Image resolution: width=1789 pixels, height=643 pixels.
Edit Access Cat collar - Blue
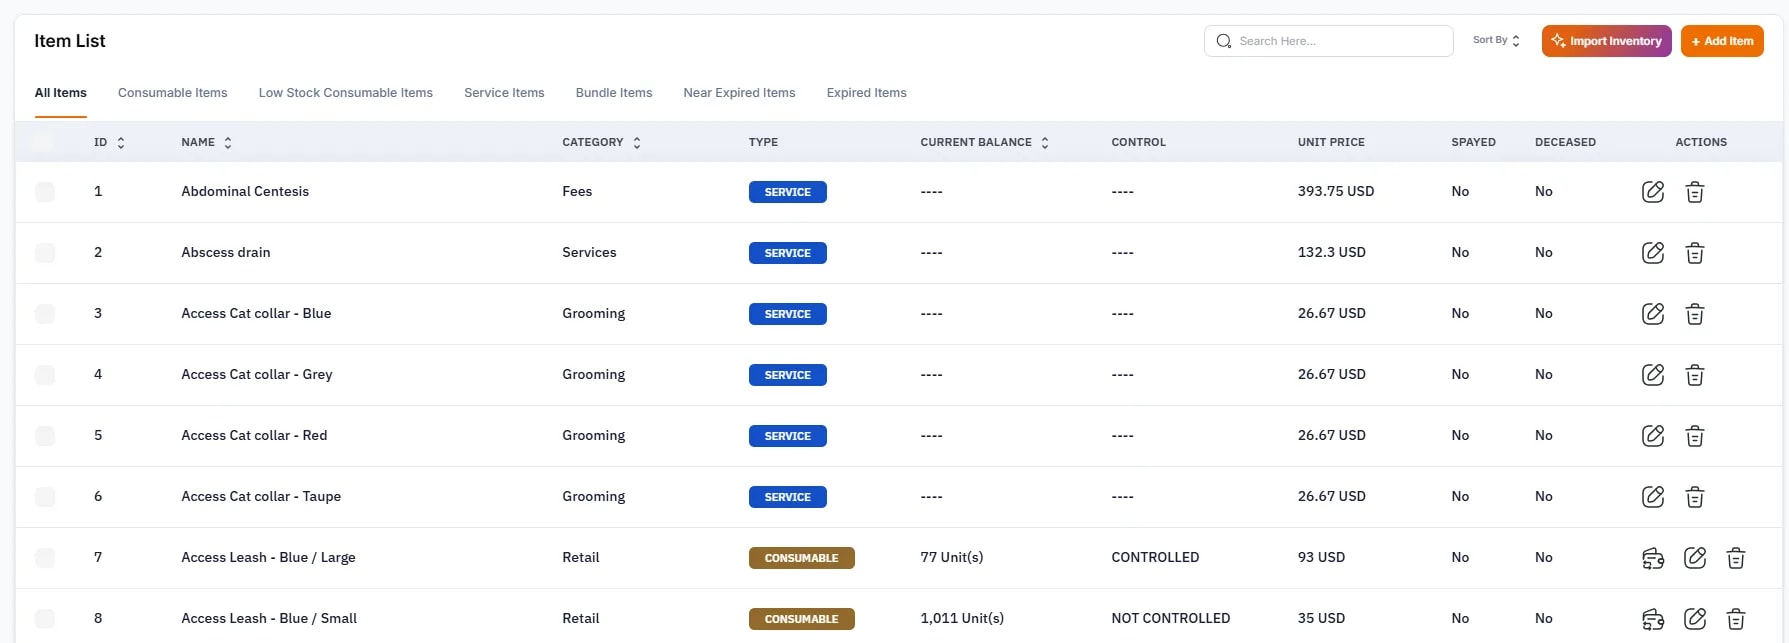(x=1653, y=314)
